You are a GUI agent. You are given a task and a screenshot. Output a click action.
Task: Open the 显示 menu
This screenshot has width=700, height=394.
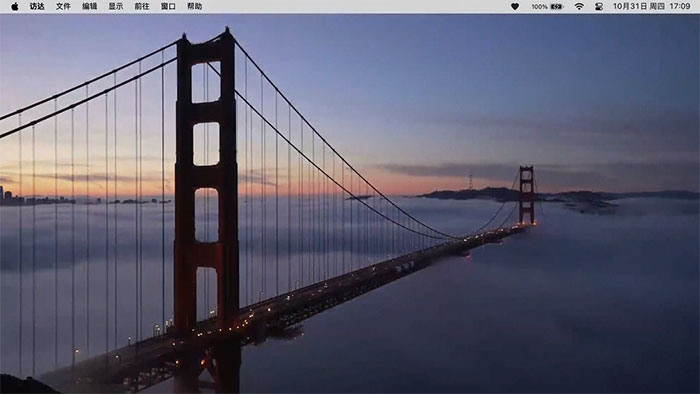point(116,6)
